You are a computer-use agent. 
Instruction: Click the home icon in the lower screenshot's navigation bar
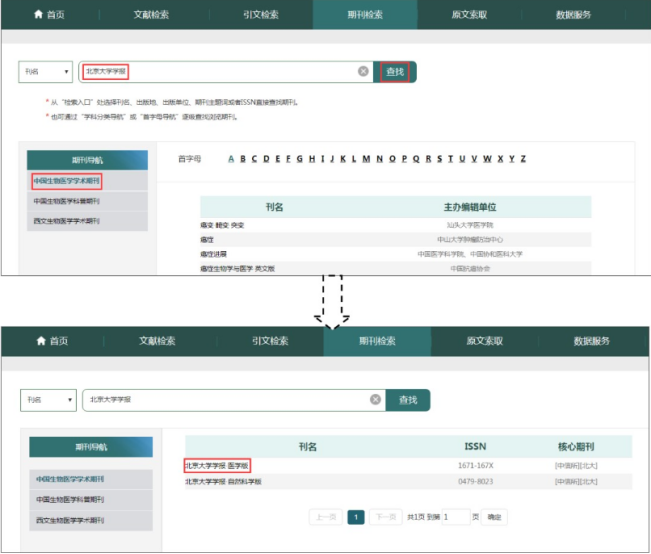tap(41, 341)
